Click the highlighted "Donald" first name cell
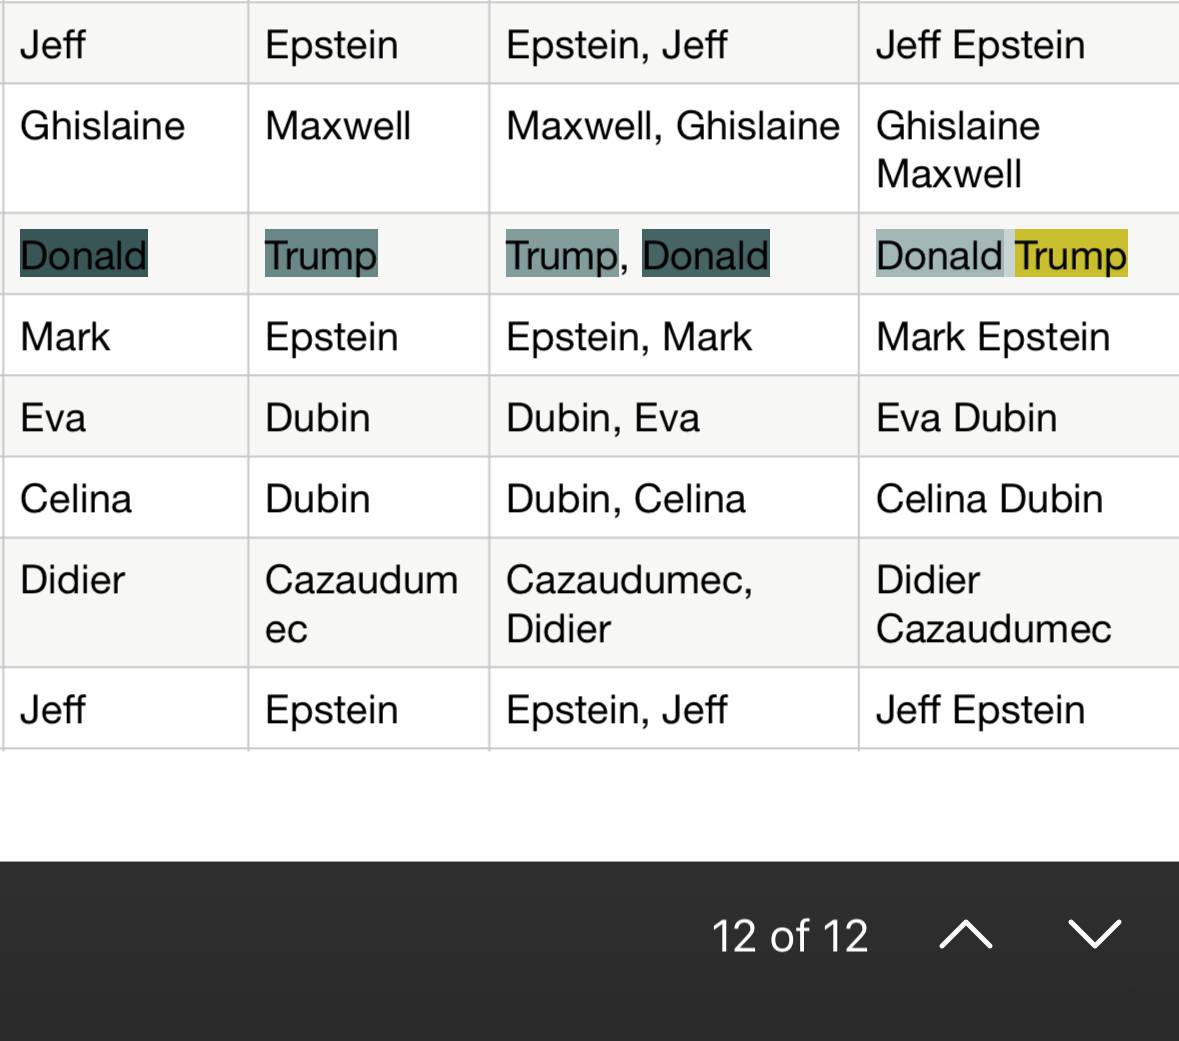Screen dimensions: 1179x1041 (84, 255)
